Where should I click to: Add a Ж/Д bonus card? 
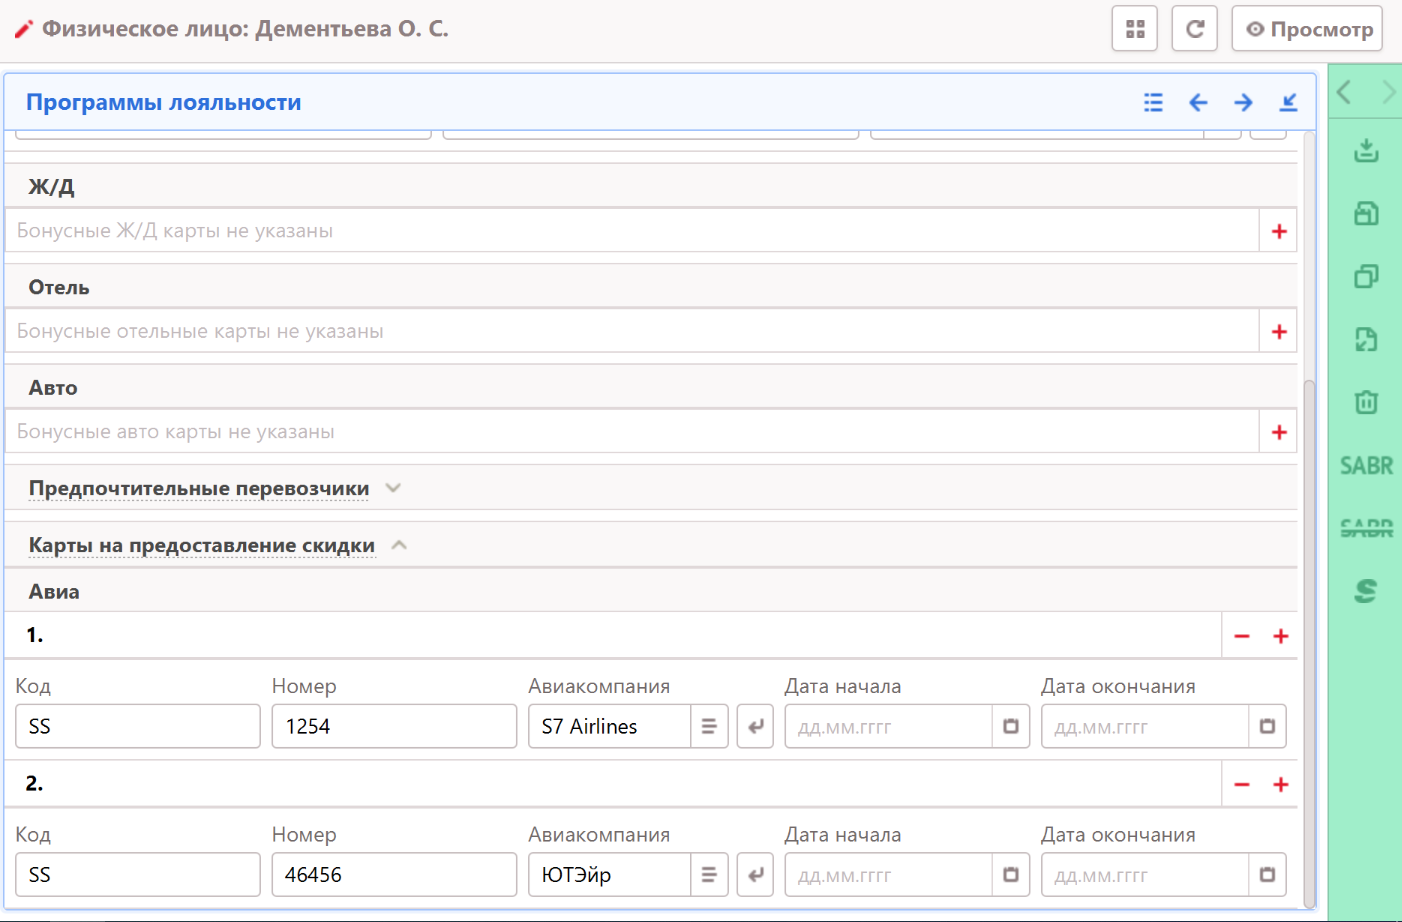(x=1278, y=231)
